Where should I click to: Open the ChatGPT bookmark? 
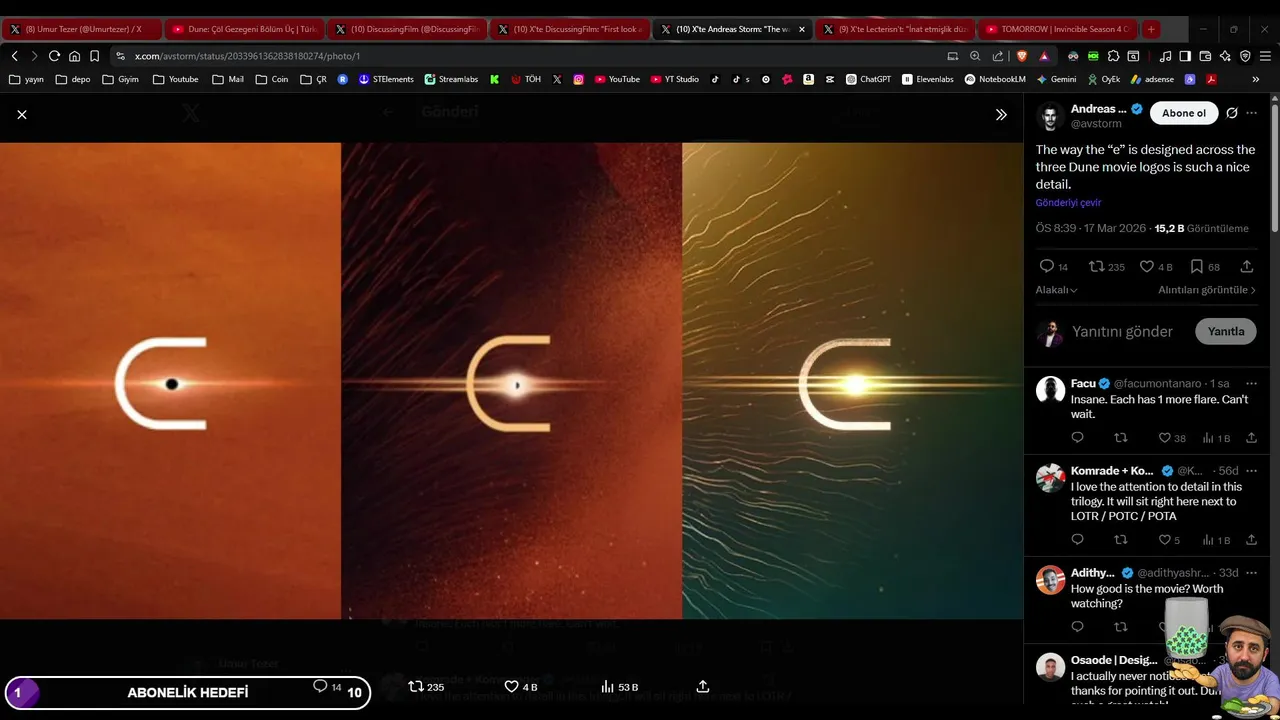pyautogui.click(x=868, y=79)
